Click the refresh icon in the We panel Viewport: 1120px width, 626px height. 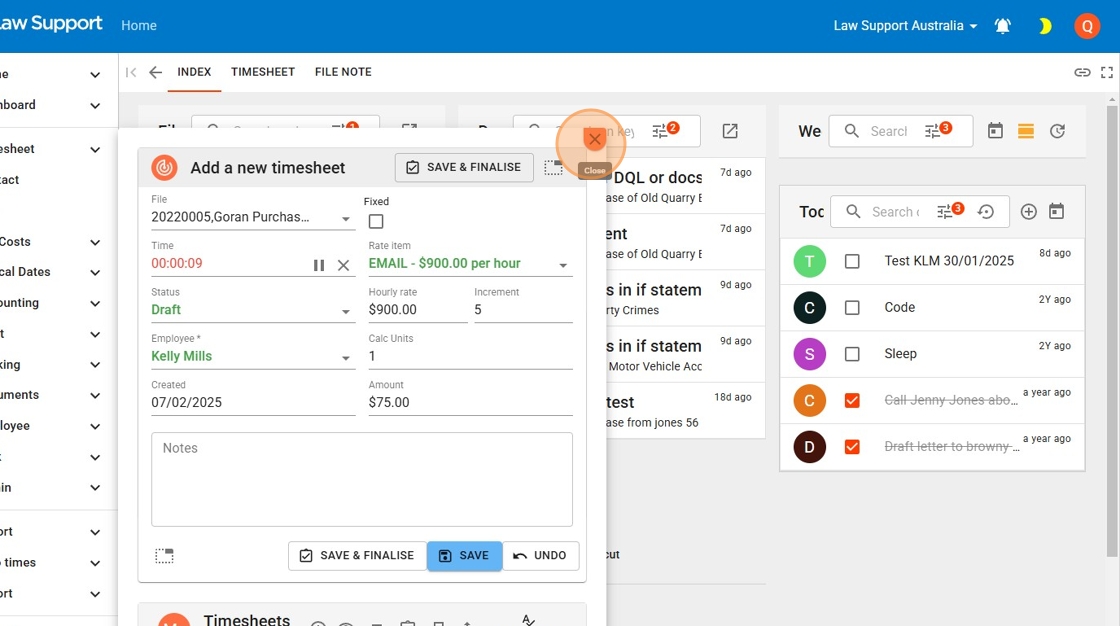pyautogui.click(x=1057, y=131)
